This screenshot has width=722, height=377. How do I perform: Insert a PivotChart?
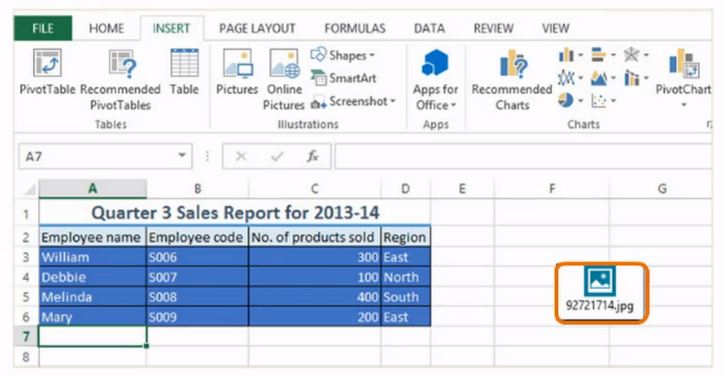click(683, 72)
